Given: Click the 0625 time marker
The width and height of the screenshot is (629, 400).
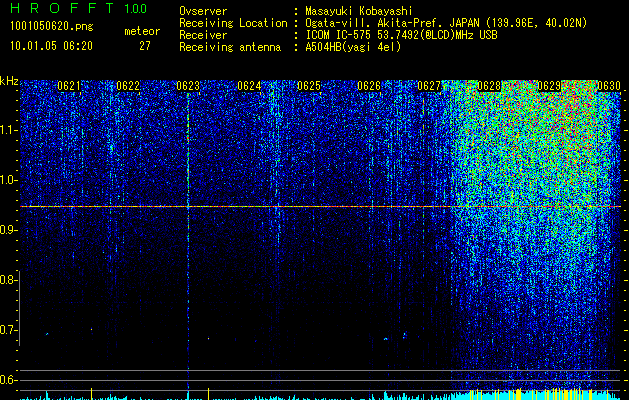Looking at the screenshot, I should [309, 86].
